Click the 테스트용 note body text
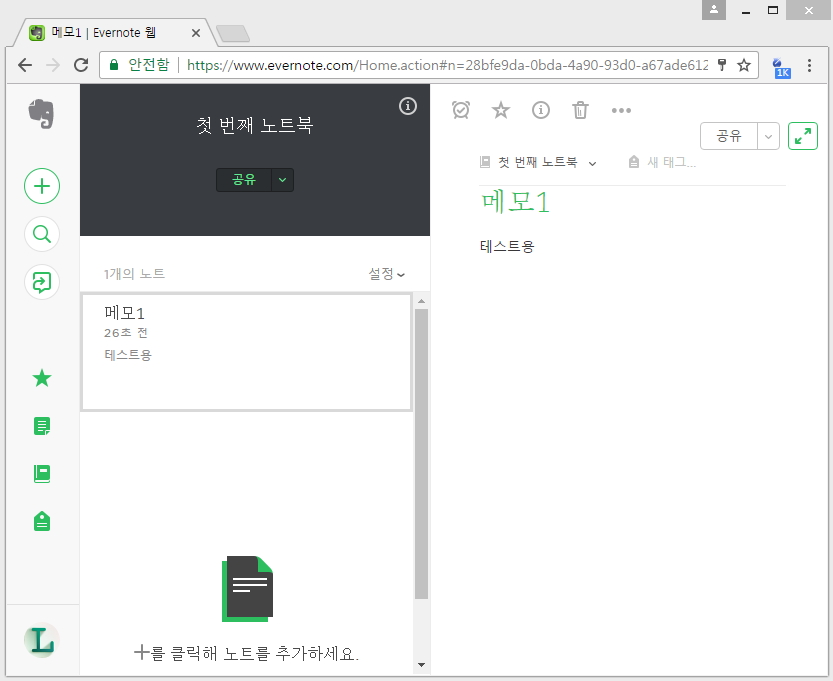Viewport: 833px width, 681px height. (507, 246)
